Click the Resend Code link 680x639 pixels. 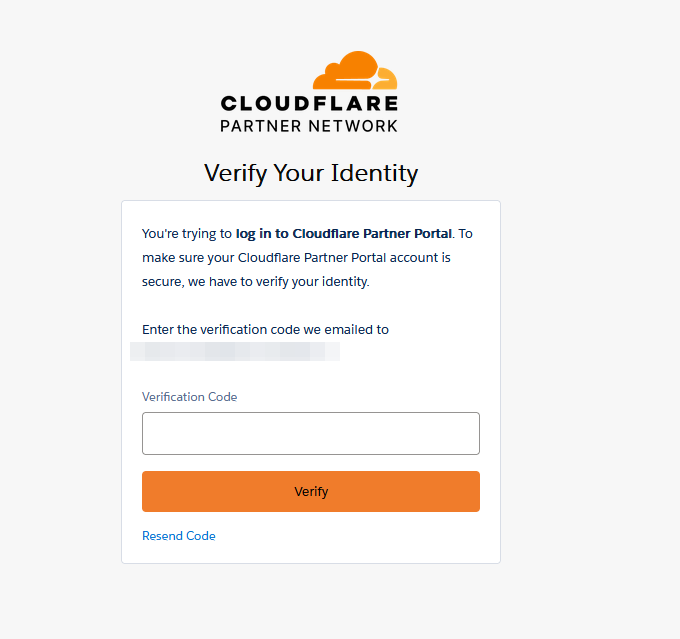coord(179,536)
